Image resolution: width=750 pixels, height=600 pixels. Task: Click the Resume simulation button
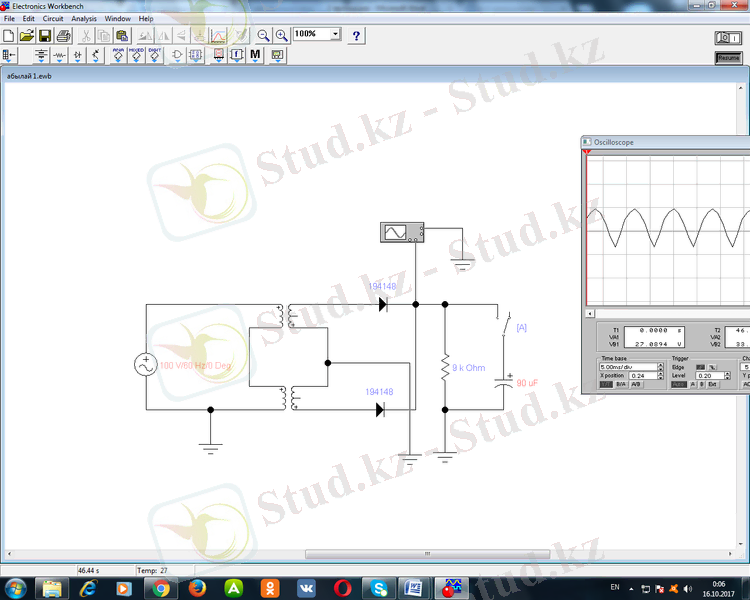pos(728,58)
